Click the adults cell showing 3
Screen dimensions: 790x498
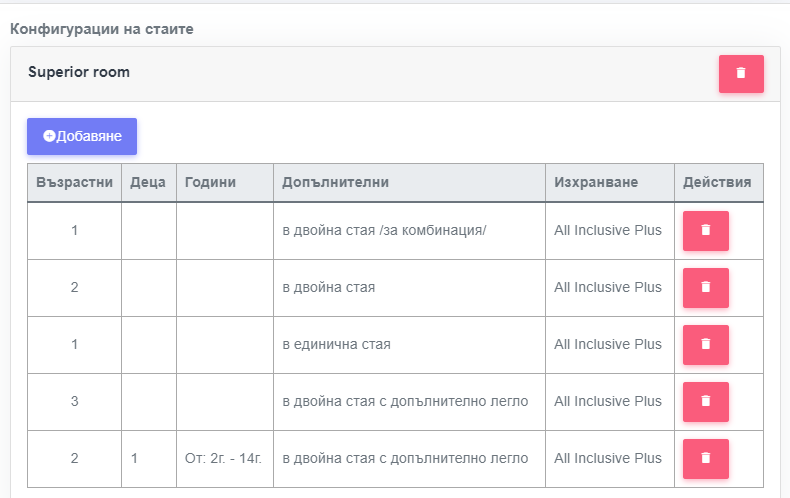click(x=74, y=402)
